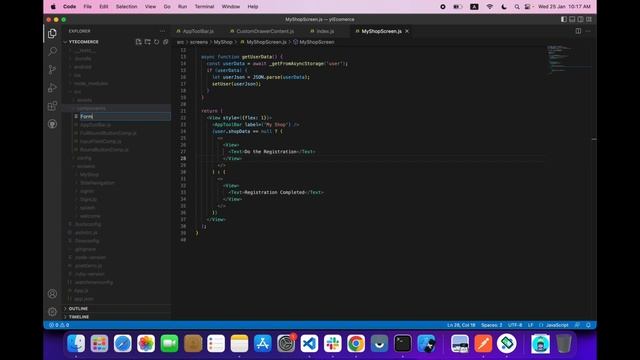Click Ln 28, Col 18 status item
Image resolution: width=640 pixels, height=360 pixels.
(x=461, y=325)
